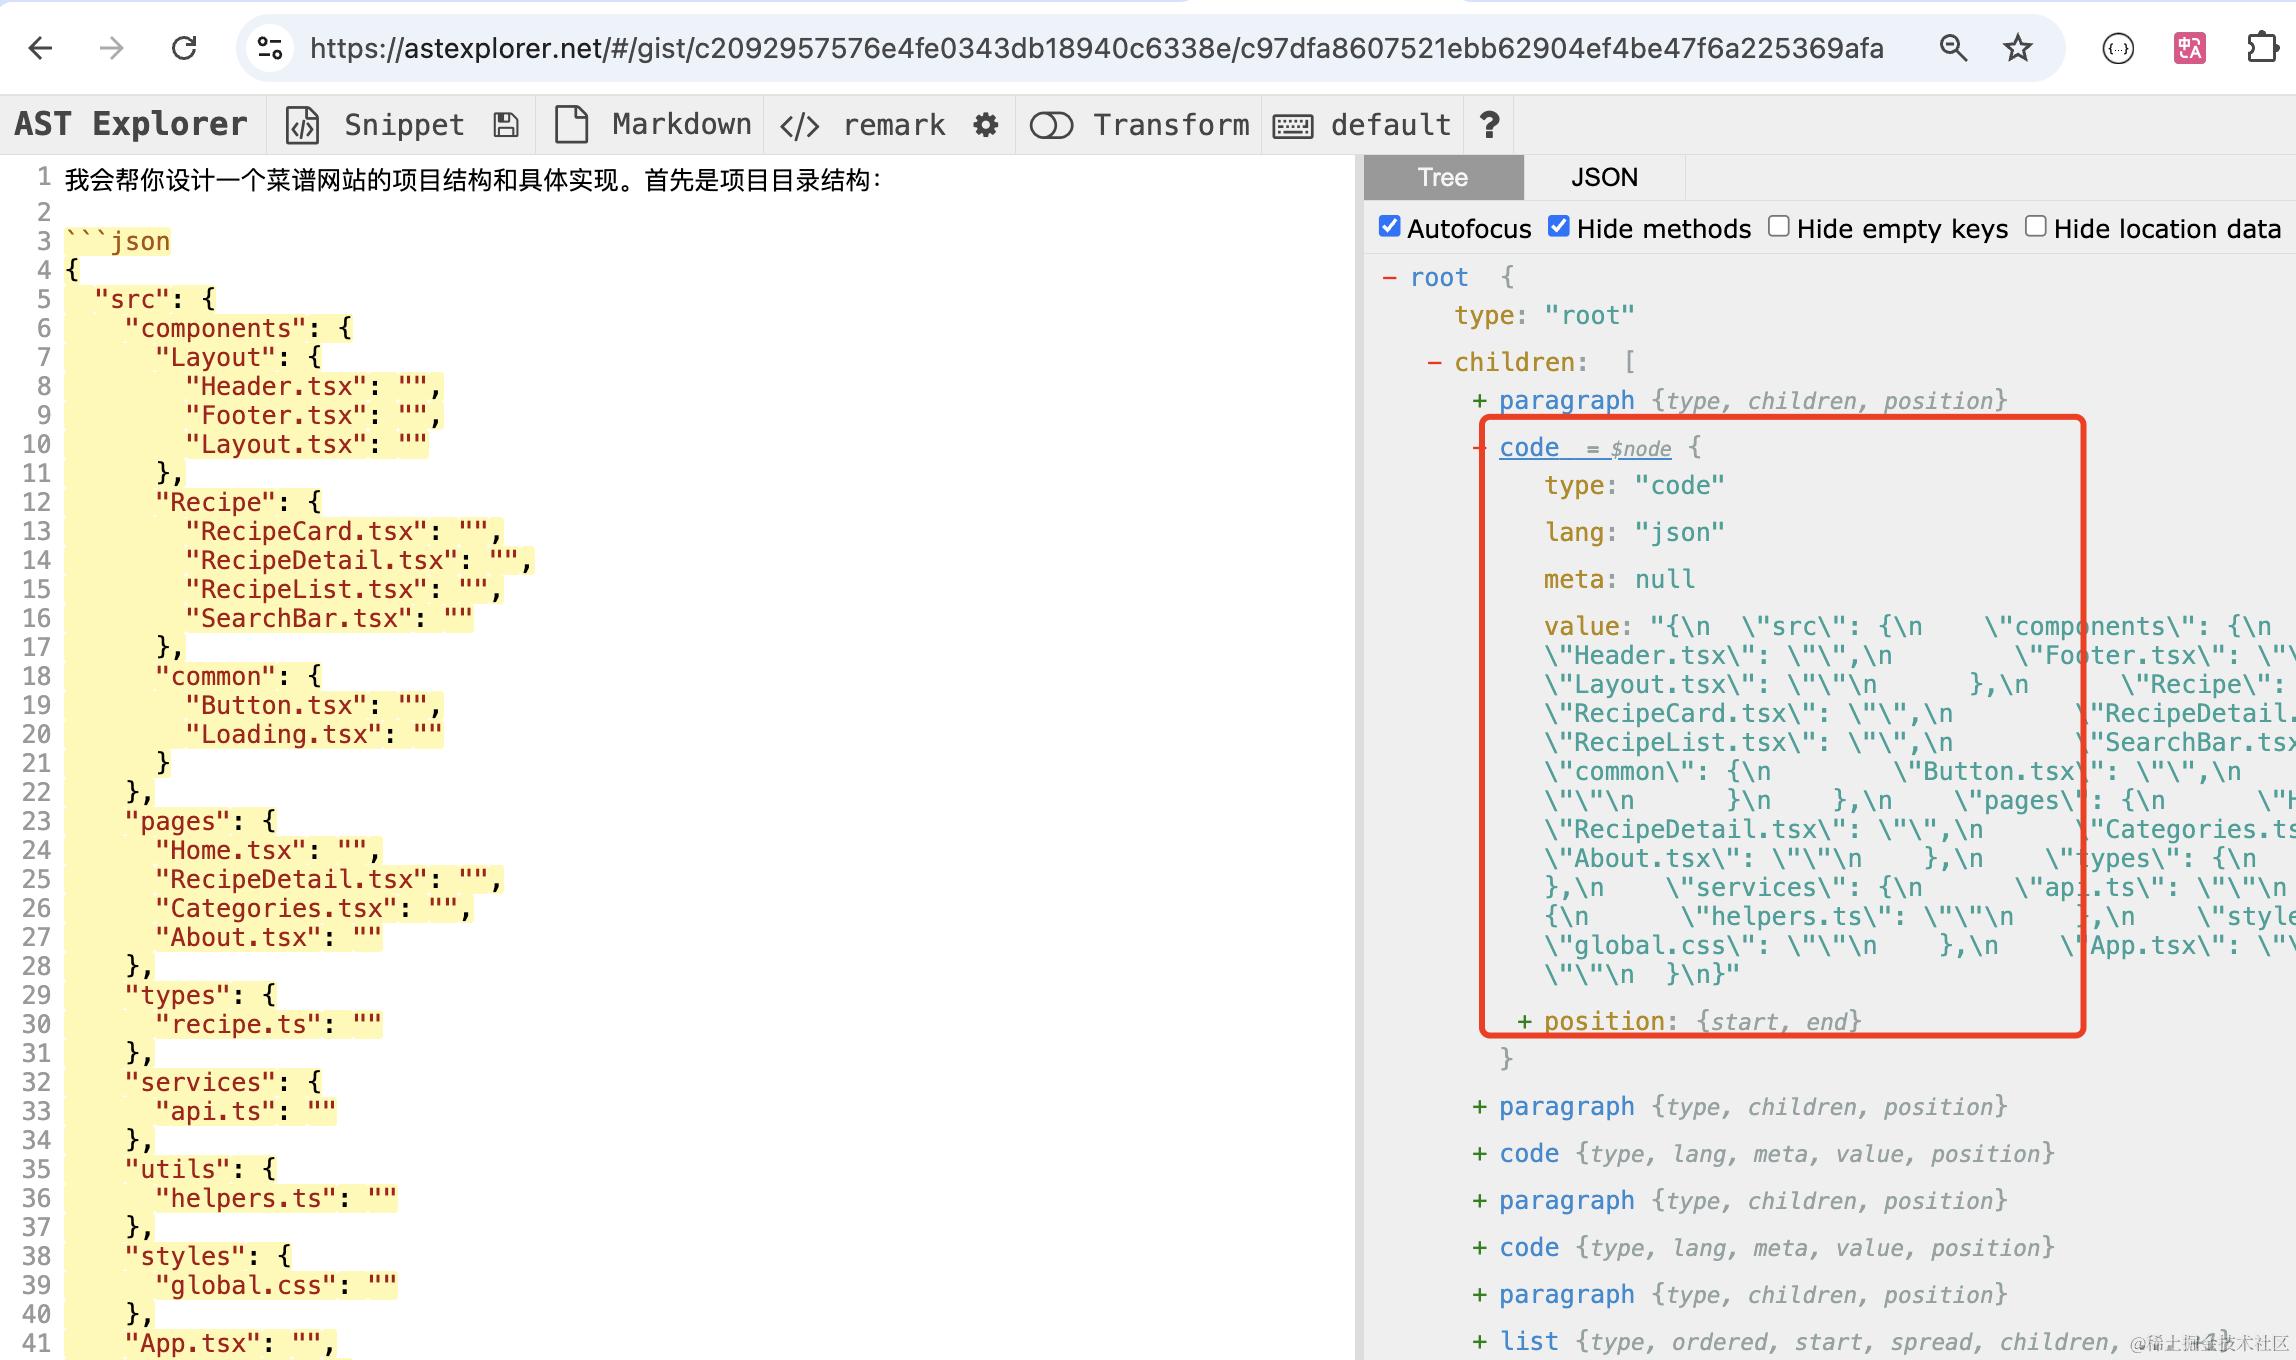Open the help question mark
2296x1360 pixels.
[1489, 125]
